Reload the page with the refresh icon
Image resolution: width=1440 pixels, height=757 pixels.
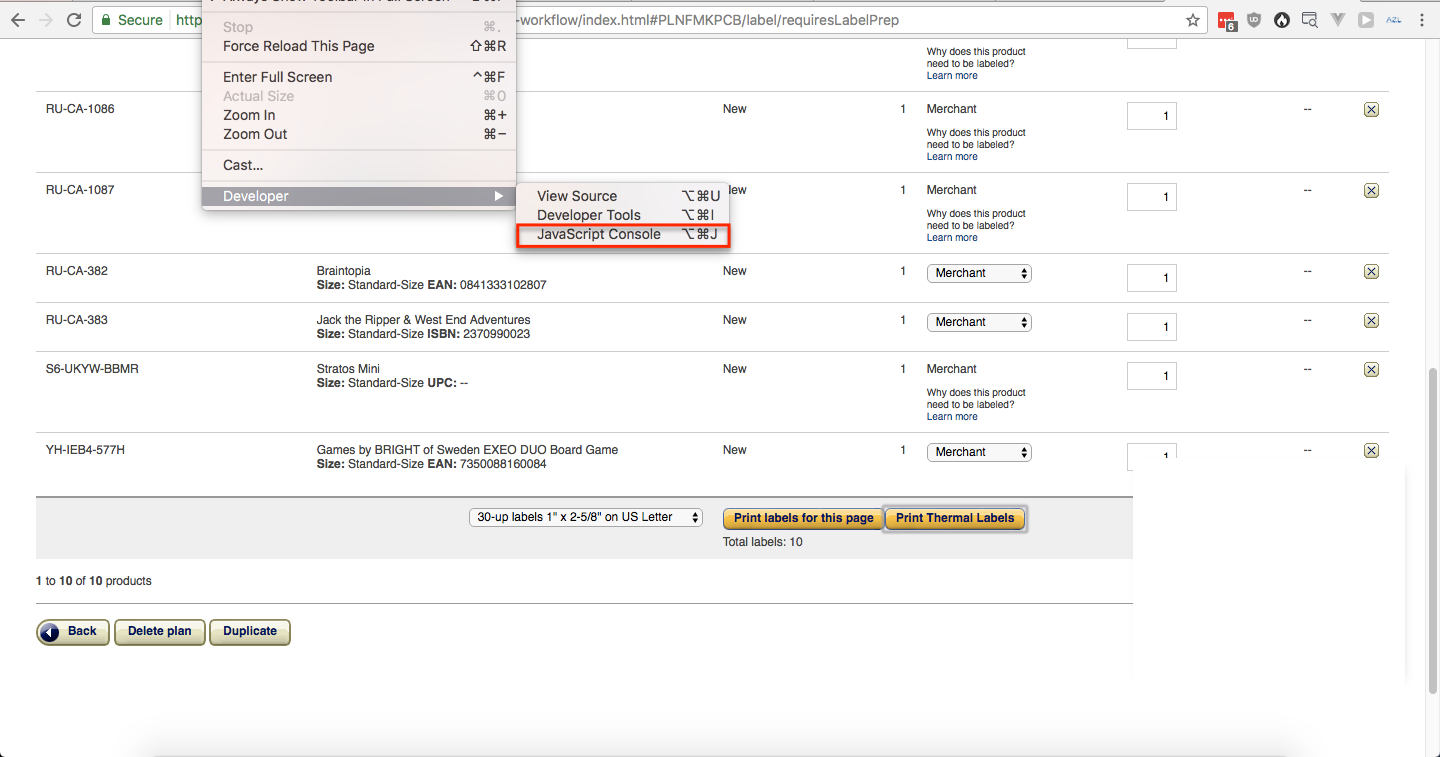(x=74, y=20)
